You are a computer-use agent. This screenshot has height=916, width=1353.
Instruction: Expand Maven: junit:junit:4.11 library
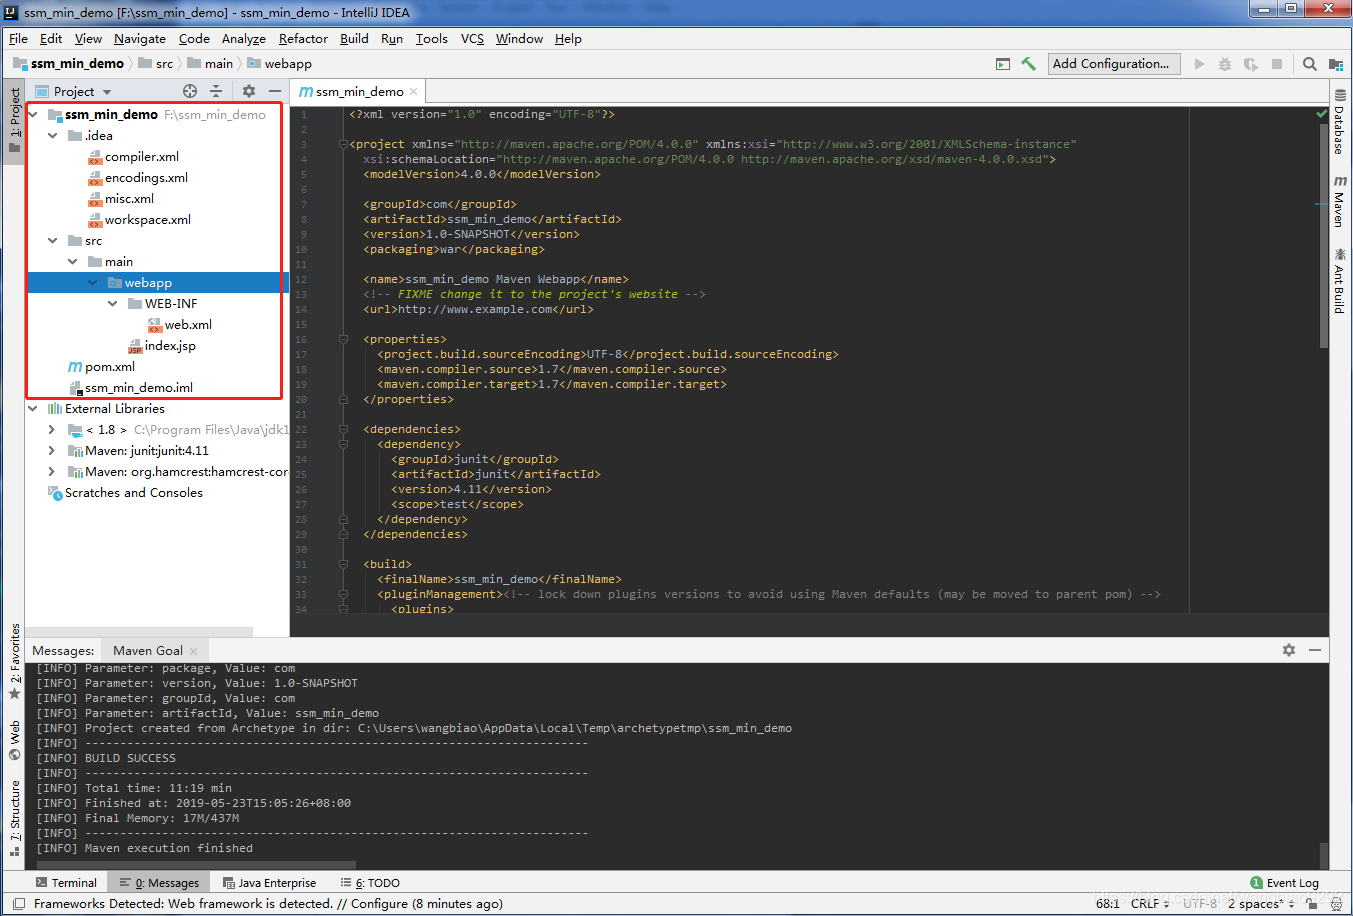52,450
